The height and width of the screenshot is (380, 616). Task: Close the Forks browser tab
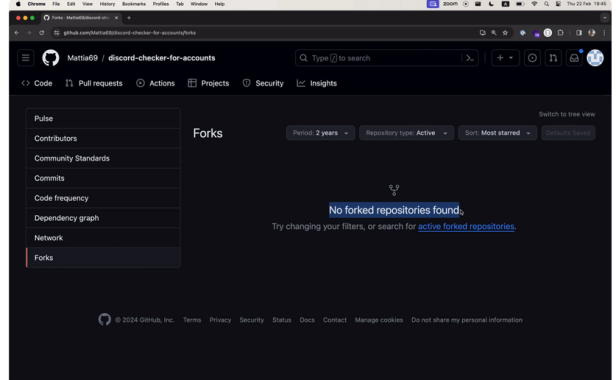tap(116, 18)
